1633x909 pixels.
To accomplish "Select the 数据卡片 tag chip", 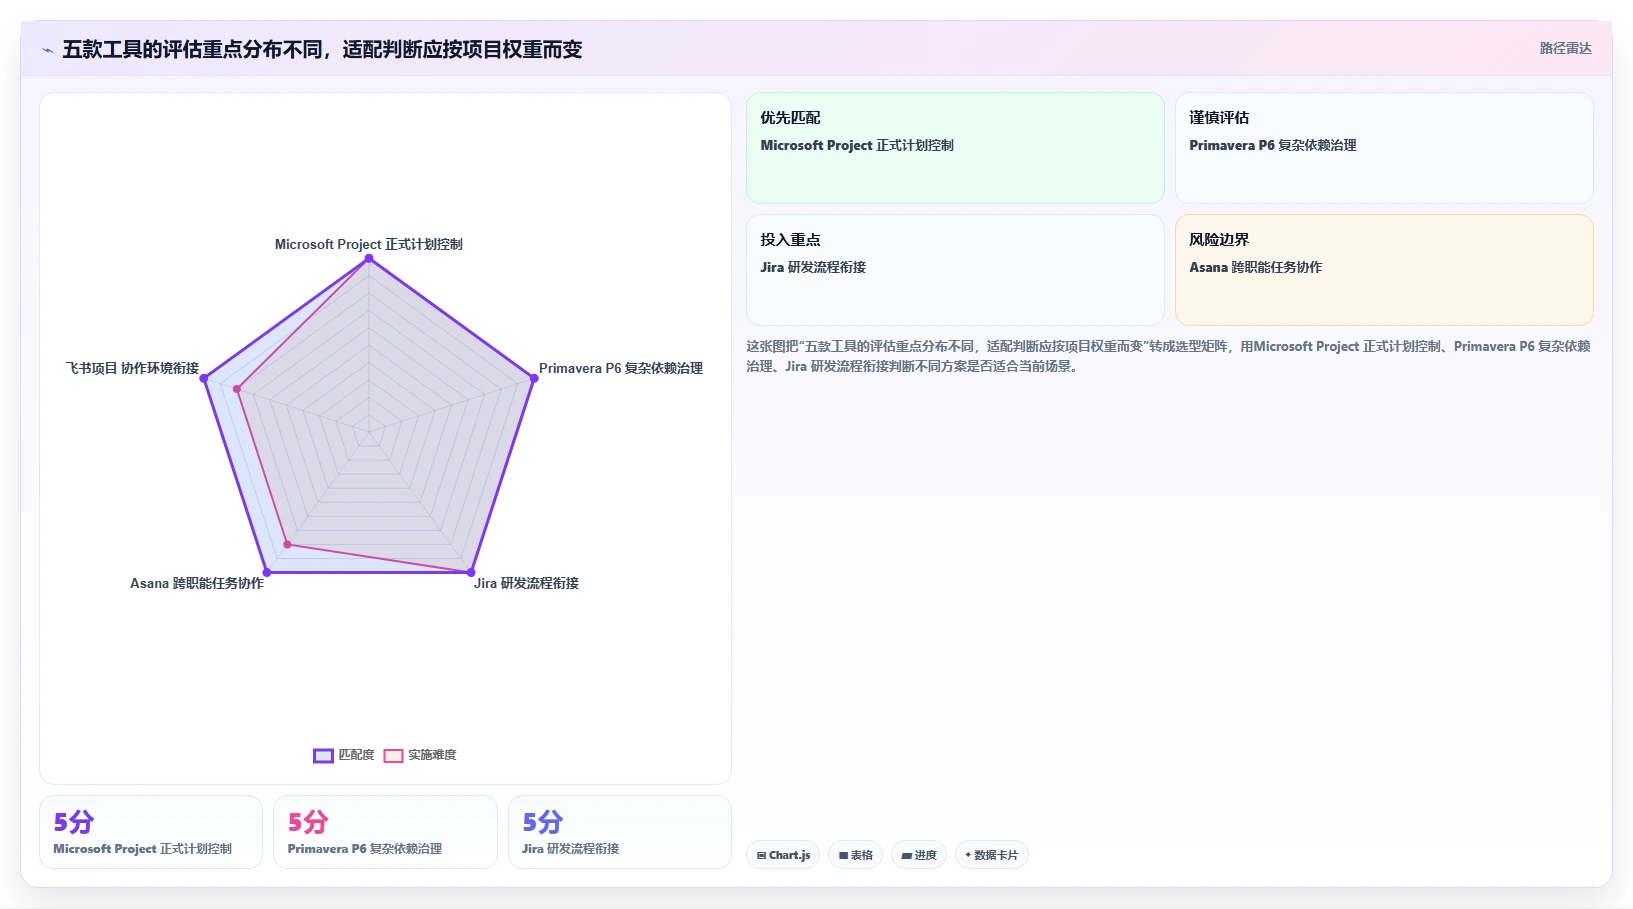I will point(991,855).
